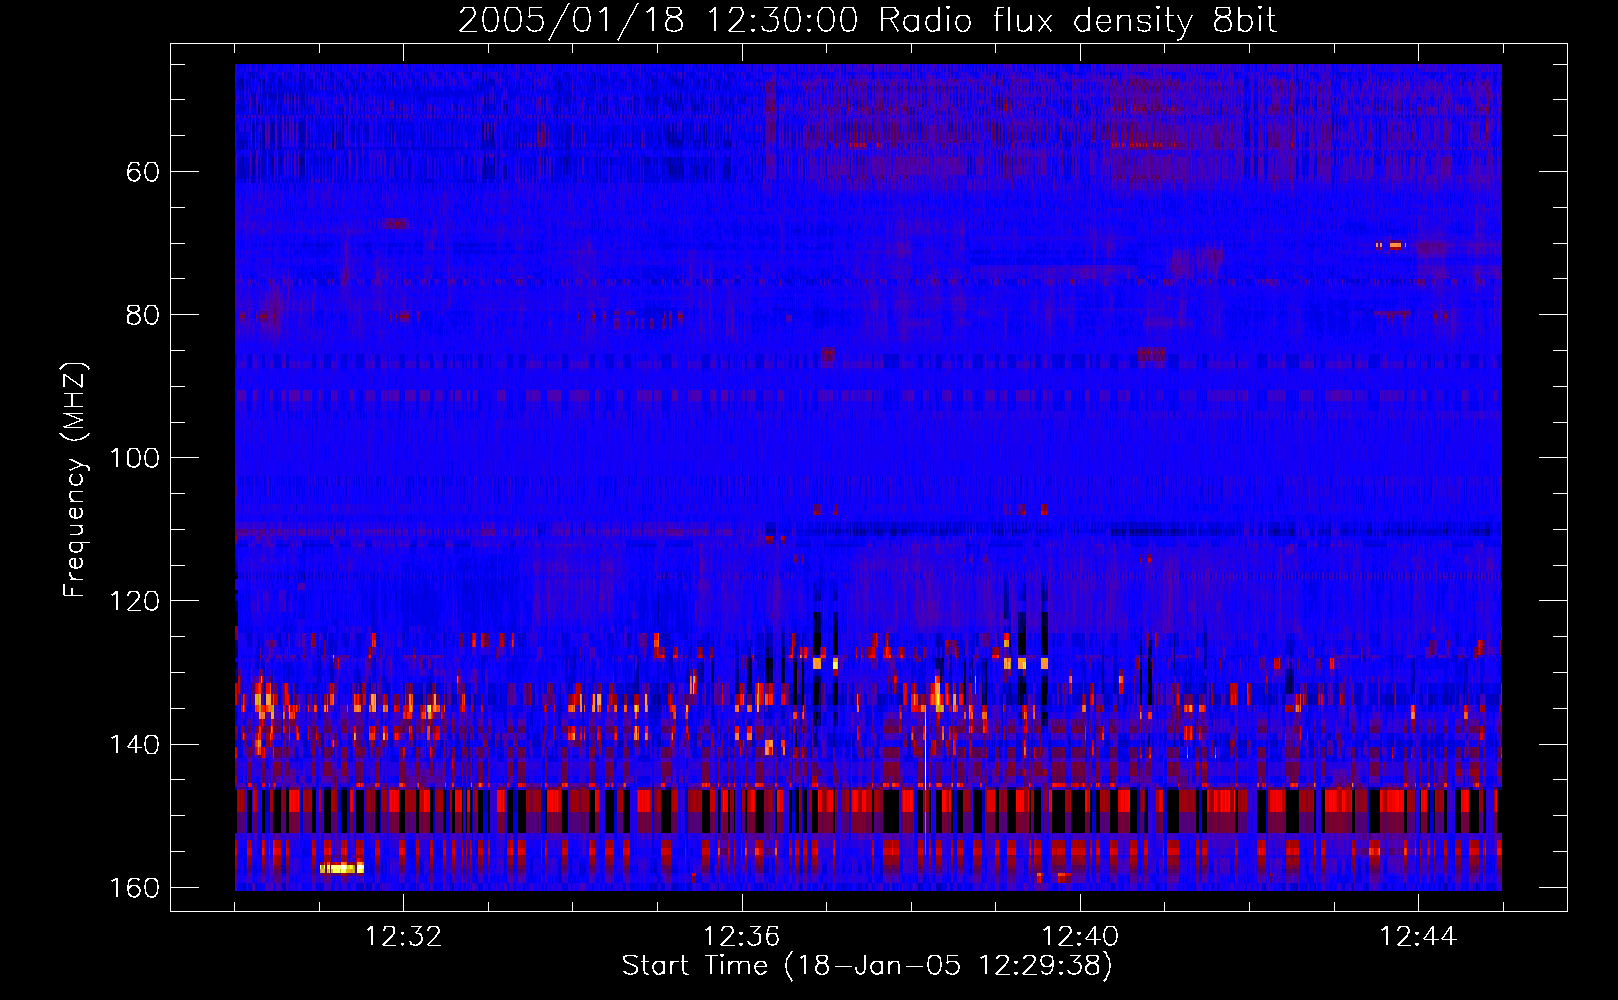
Task: Click the 160 frequency tick label
Action: tap(134, 888)
